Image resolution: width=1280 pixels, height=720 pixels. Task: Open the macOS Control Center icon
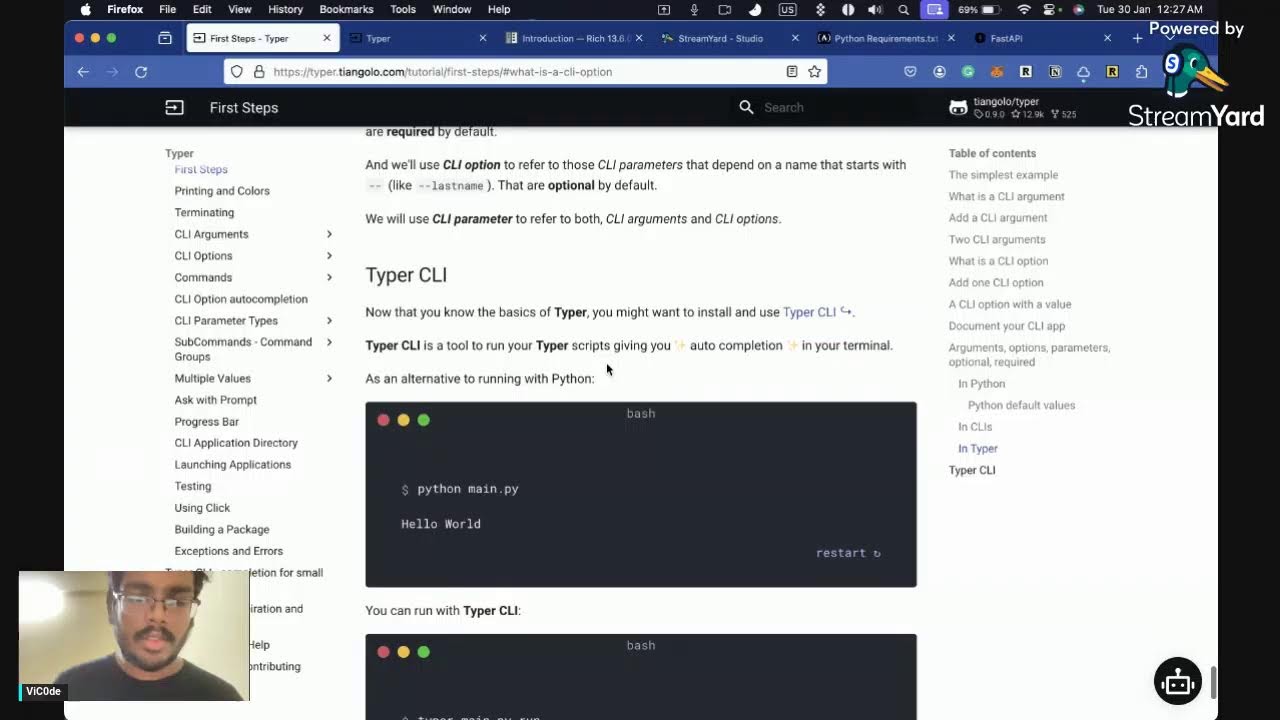pyautogui.click(x=1051, y=10)
